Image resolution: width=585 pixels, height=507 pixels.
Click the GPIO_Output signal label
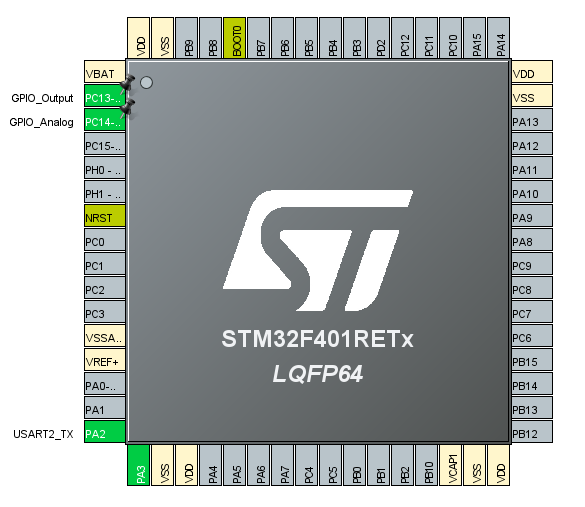point(42,98)
